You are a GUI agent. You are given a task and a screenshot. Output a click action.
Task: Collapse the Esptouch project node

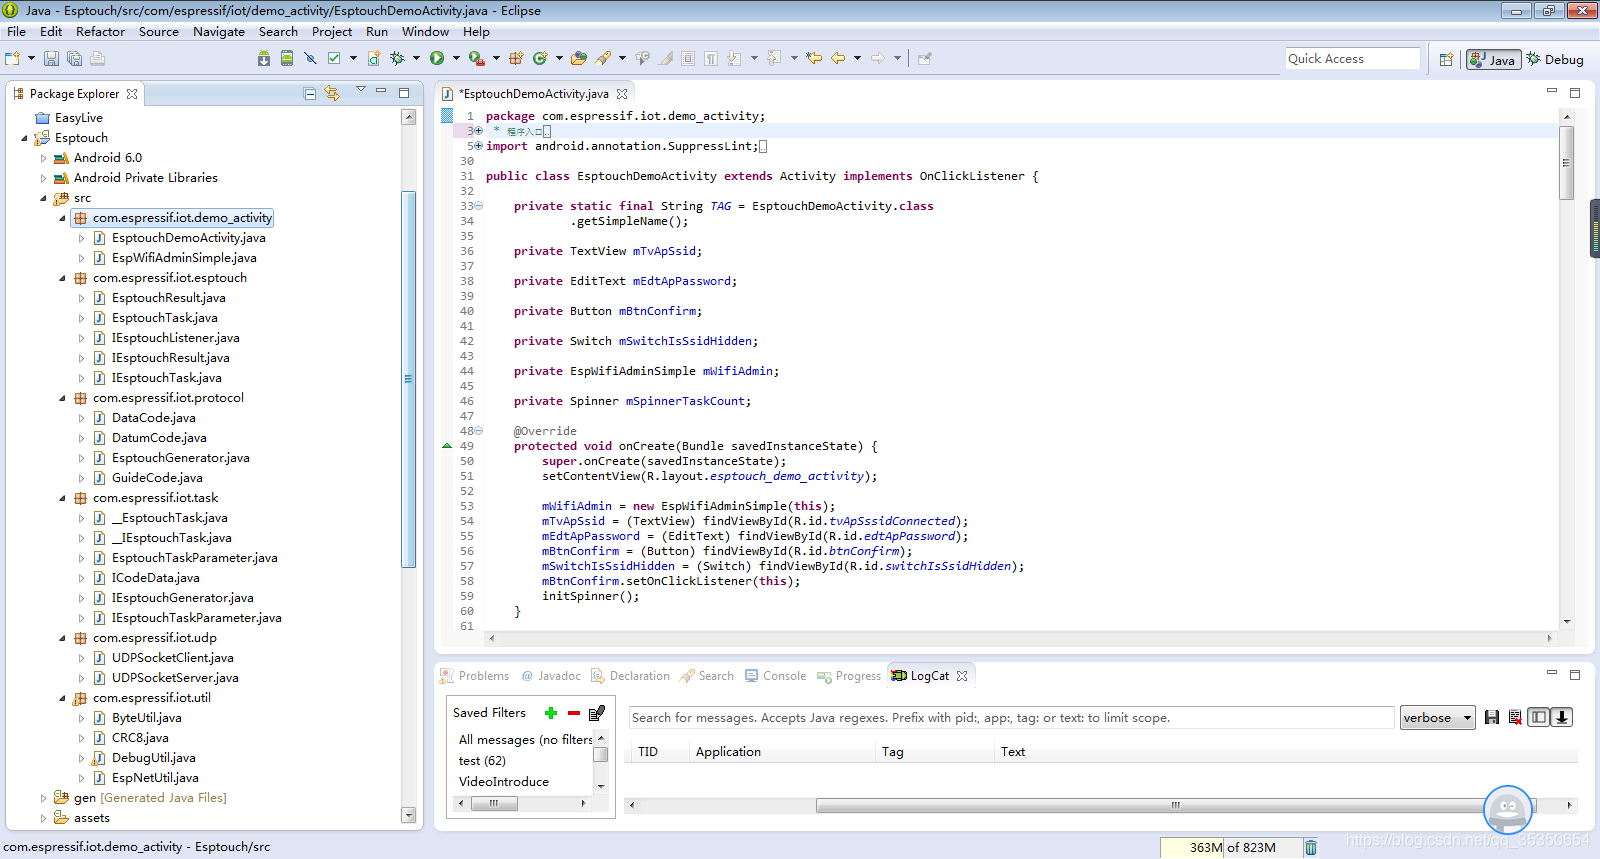tap(25, 138)
